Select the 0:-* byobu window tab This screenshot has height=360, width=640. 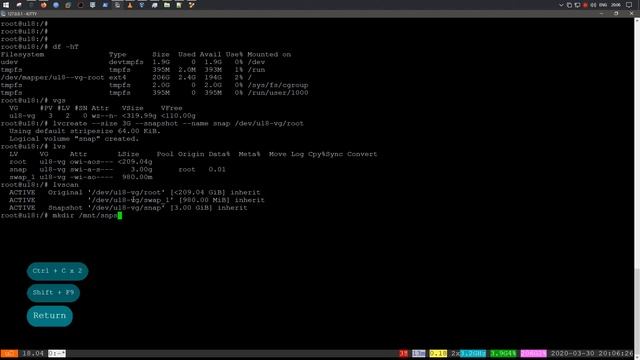(57, 353)
